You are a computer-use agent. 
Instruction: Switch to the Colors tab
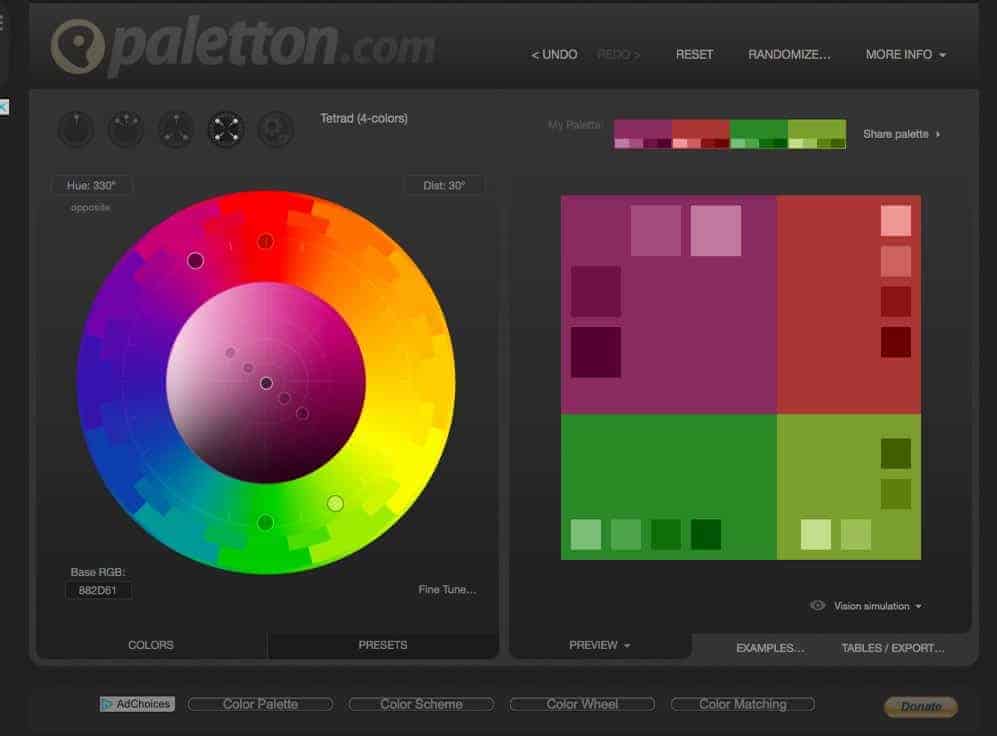coord(151,645)
